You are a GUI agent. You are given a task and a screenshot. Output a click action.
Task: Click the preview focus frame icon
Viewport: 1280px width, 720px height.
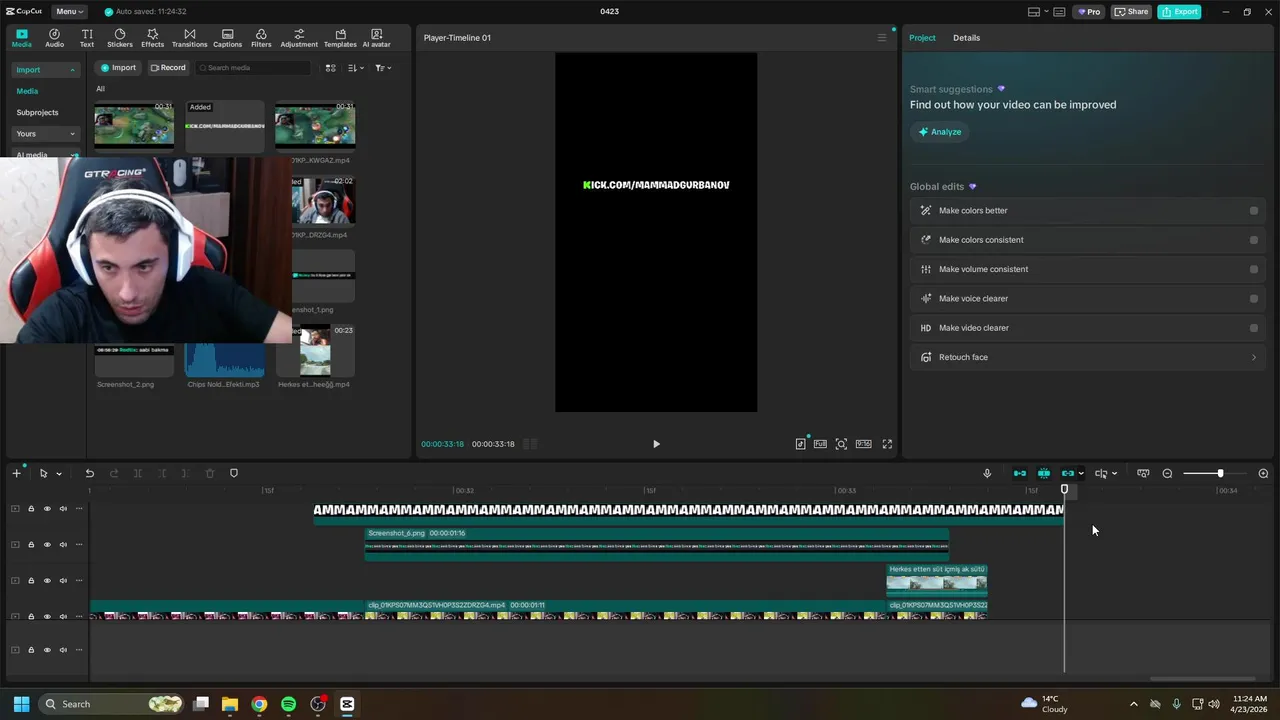[841, 444]
